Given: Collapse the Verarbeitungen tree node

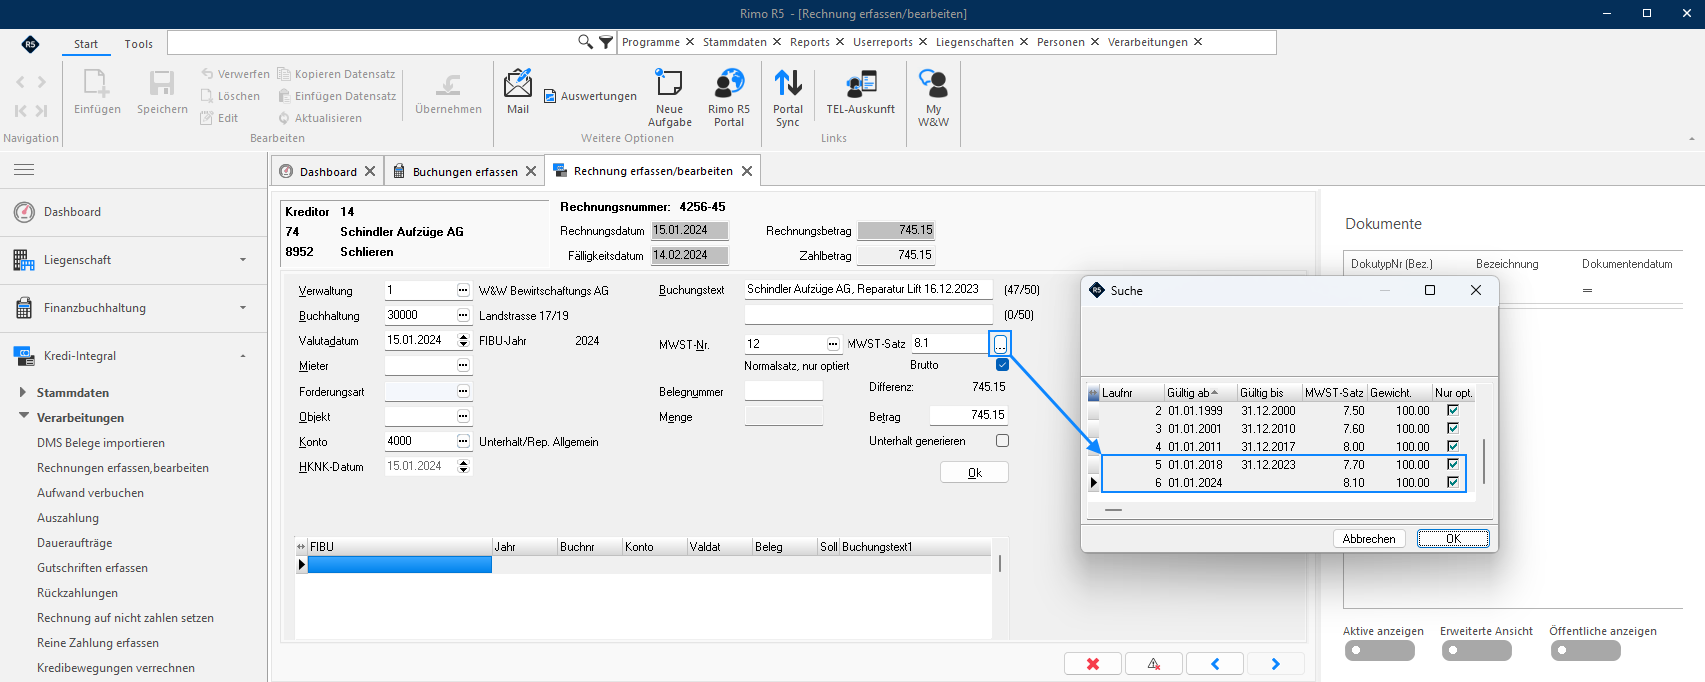Looking at the screenshot, I should click(x=23, y=416).
